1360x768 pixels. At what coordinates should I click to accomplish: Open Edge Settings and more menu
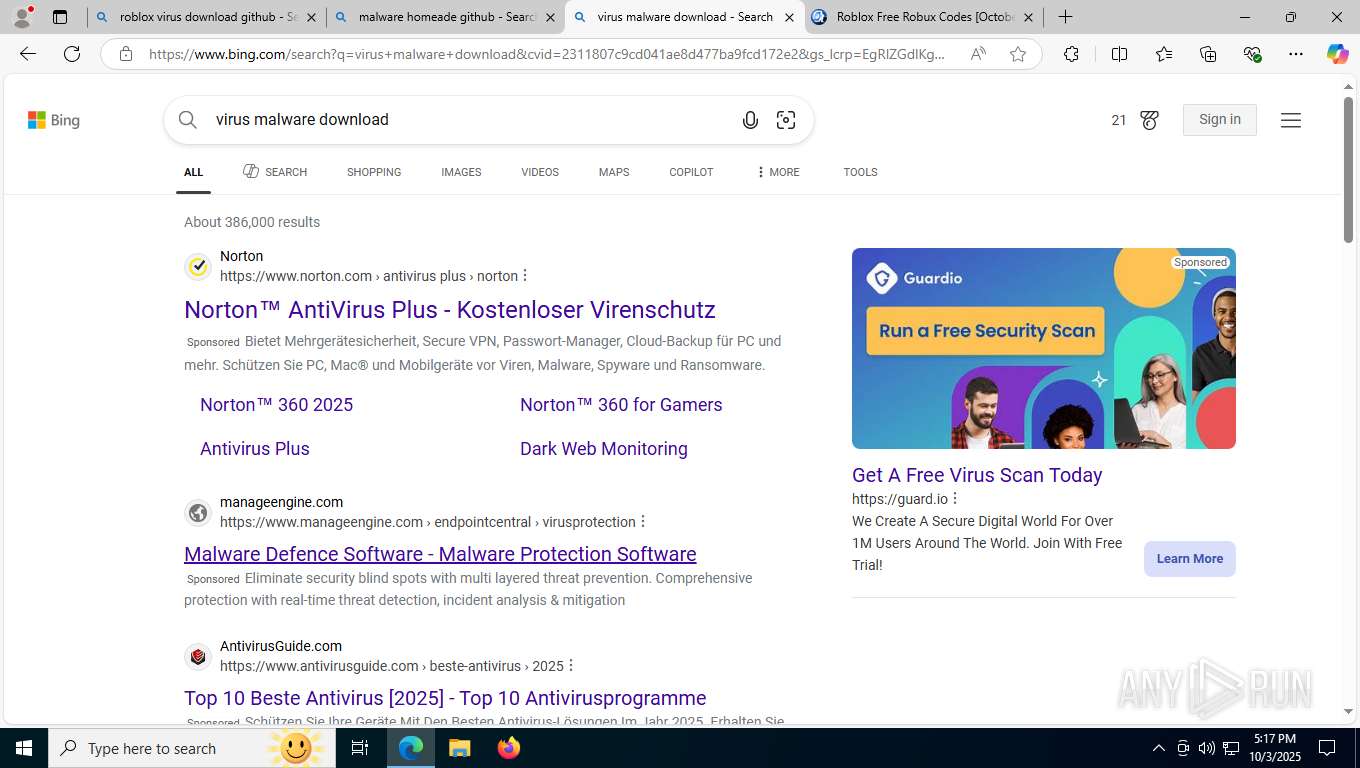1296,54
